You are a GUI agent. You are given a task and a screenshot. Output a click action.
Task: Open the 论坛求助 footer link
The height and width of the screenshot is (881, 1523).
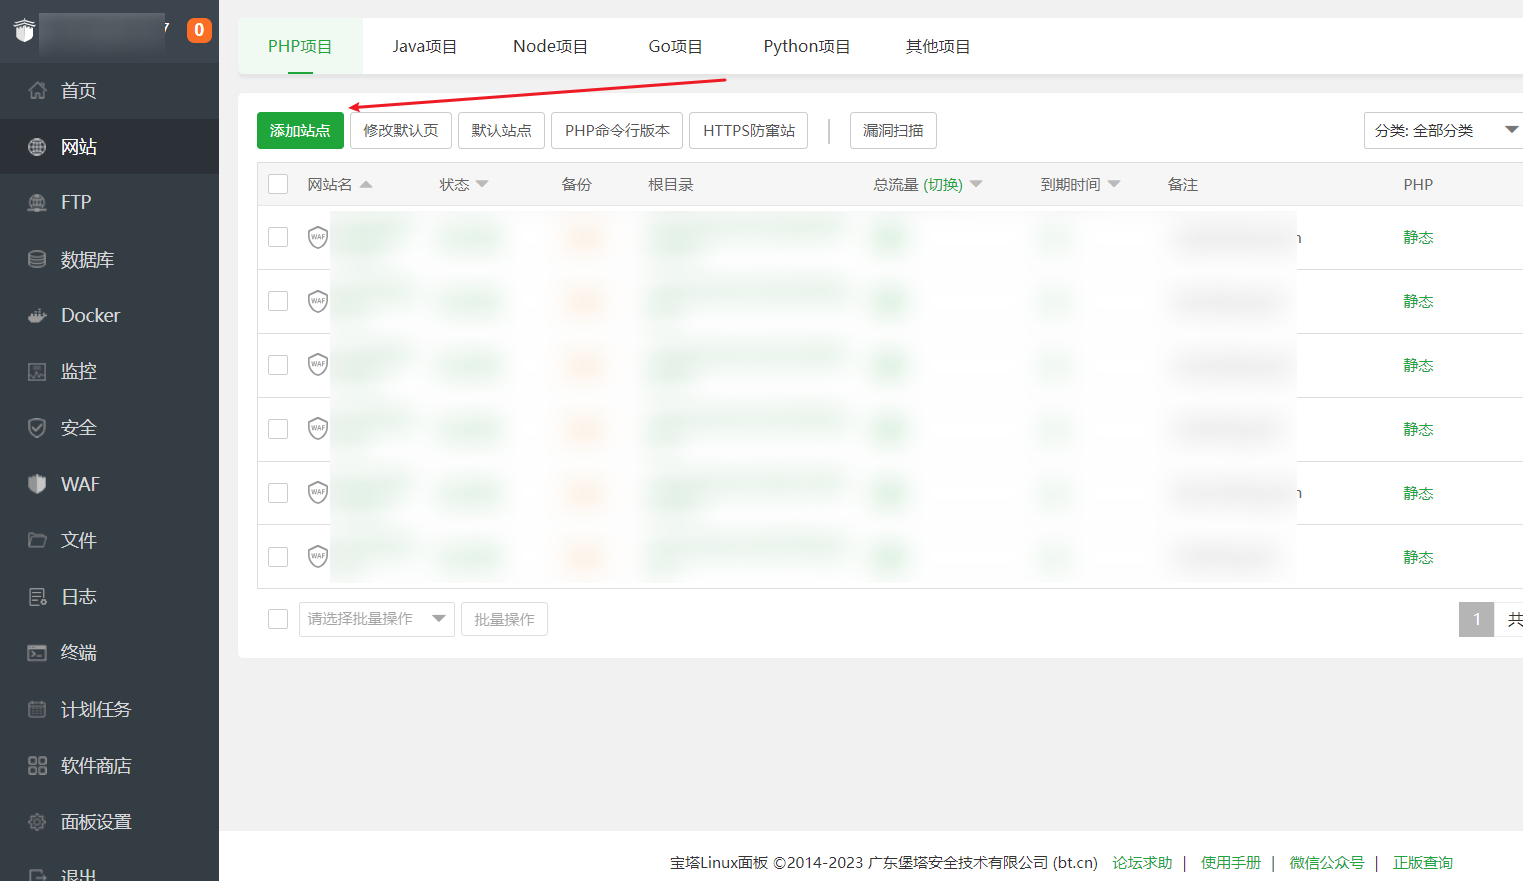tap(1142, 862)
